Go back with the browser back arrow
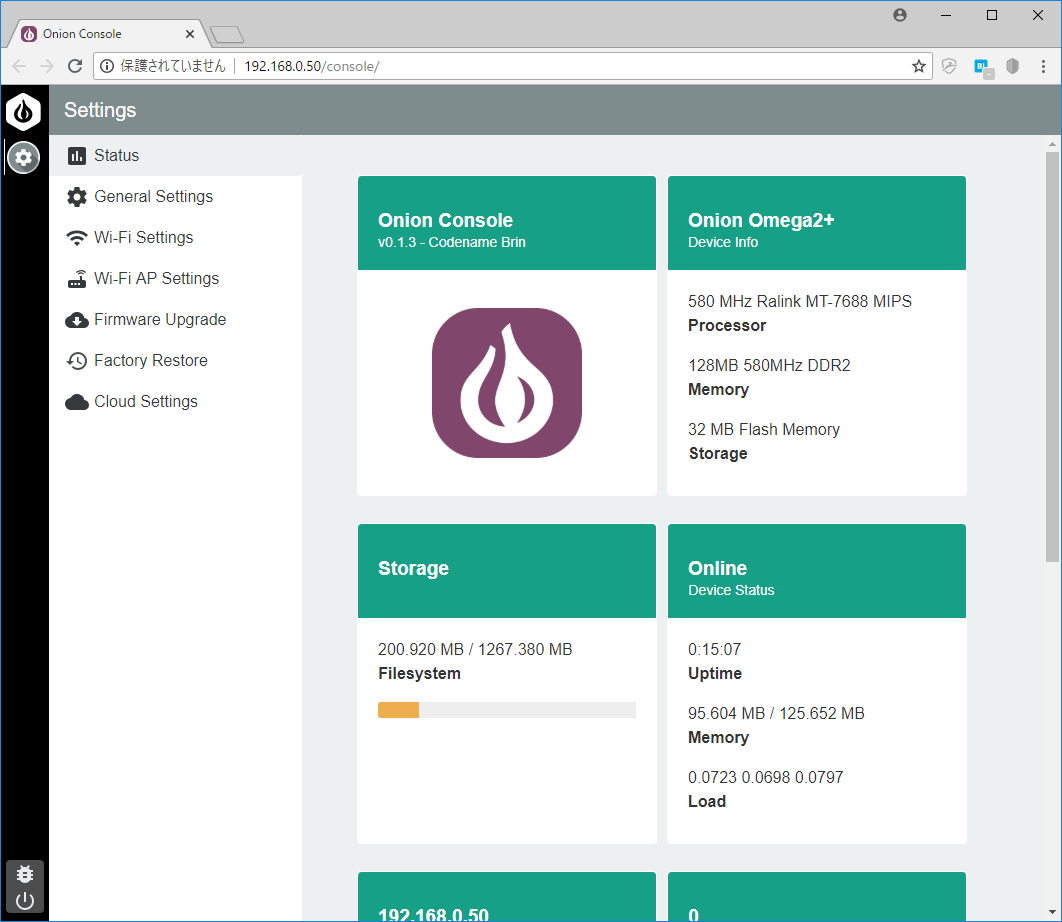 [19, 66]
